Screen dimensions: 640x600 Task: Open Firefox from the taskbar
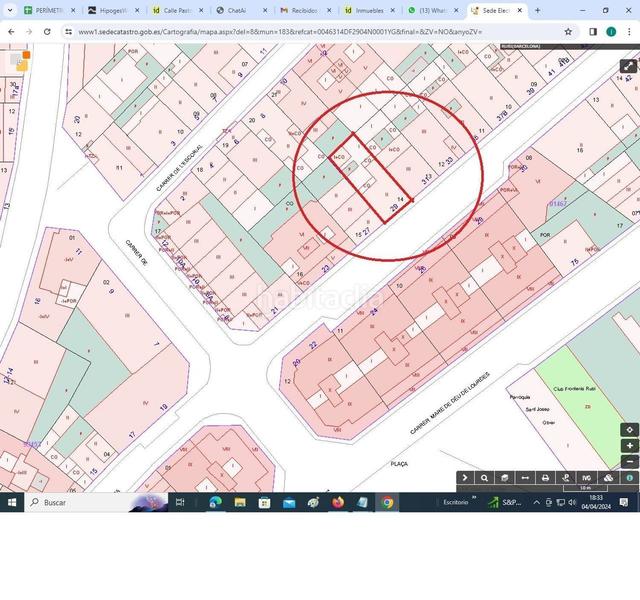[x=338, y=502]
